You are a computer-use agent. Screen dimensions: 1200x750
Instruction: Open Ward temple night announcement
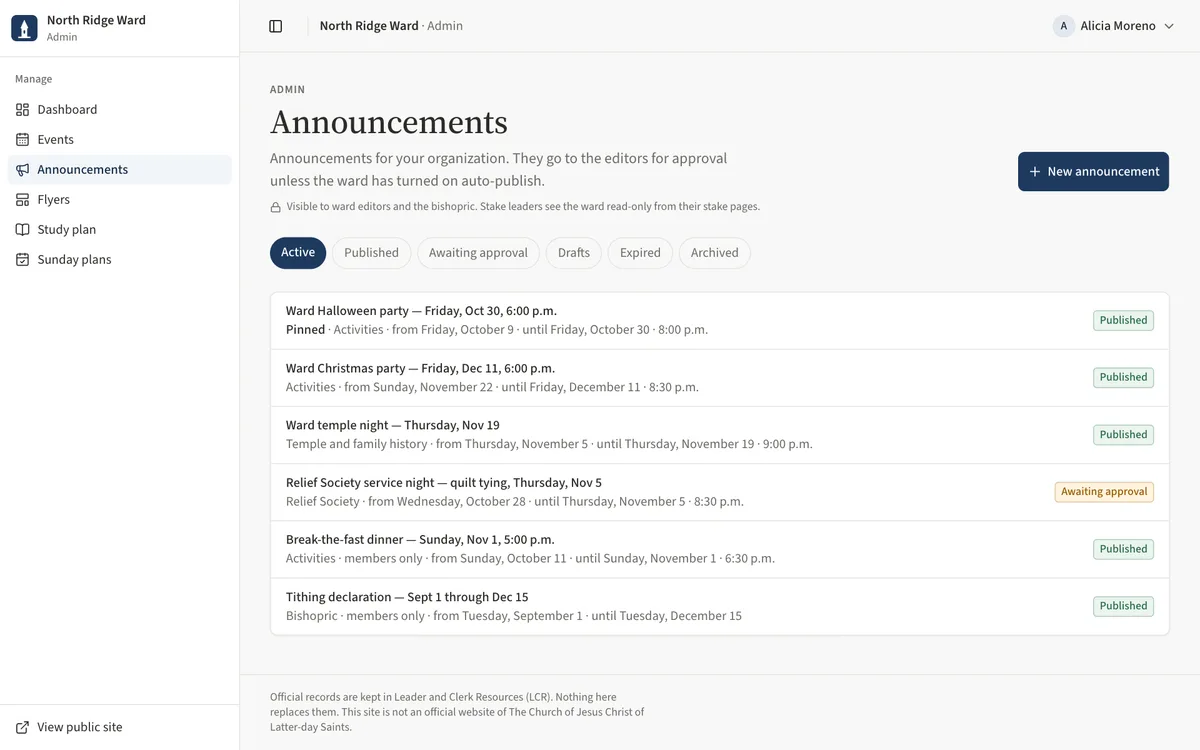tap(720, 435)
